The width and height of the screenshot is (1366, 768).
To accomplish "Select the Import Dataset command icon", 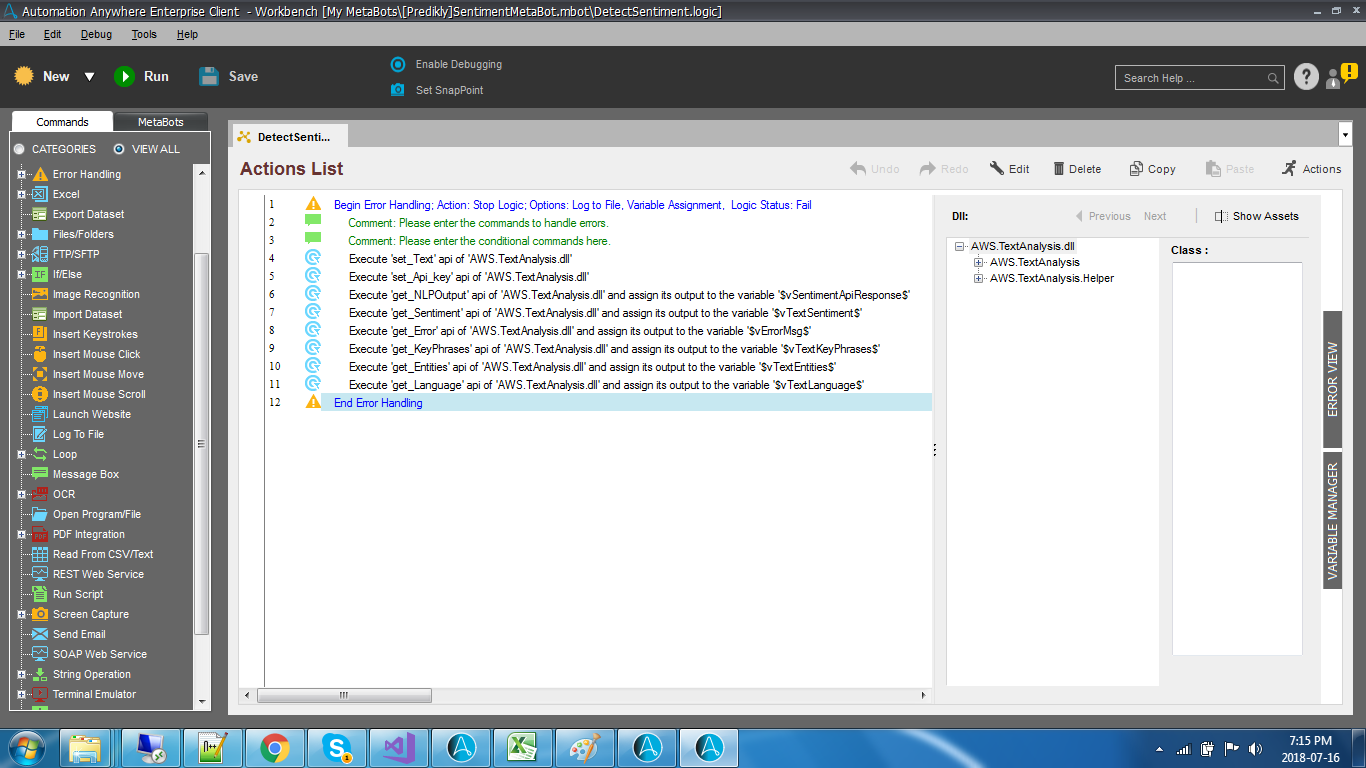I will coord(39,314).
